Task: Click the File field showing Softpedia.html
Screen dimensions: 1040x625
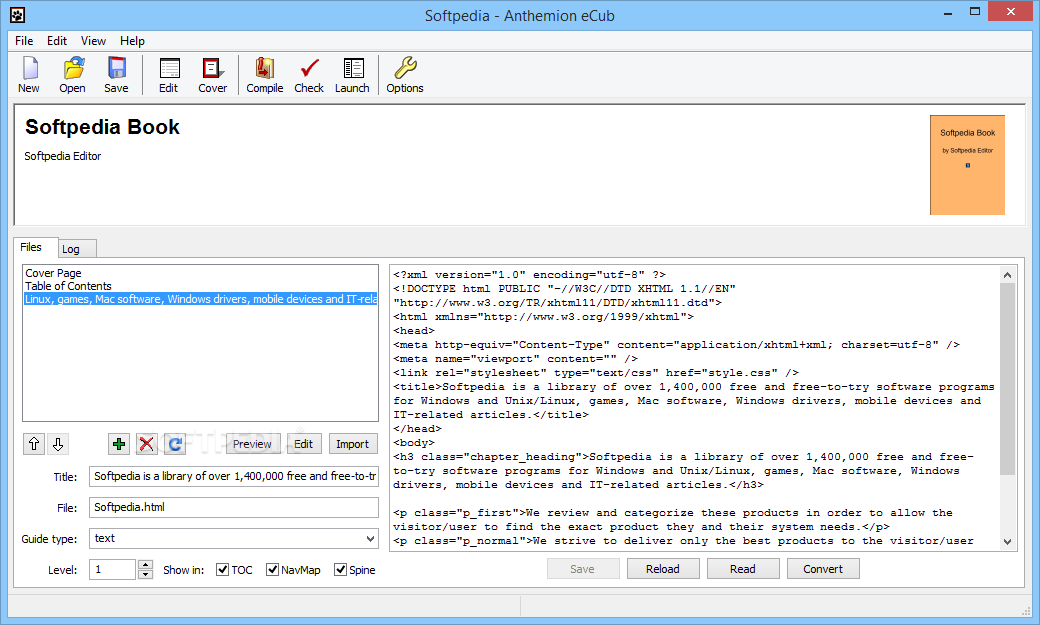Action: (x=233, y=508)
